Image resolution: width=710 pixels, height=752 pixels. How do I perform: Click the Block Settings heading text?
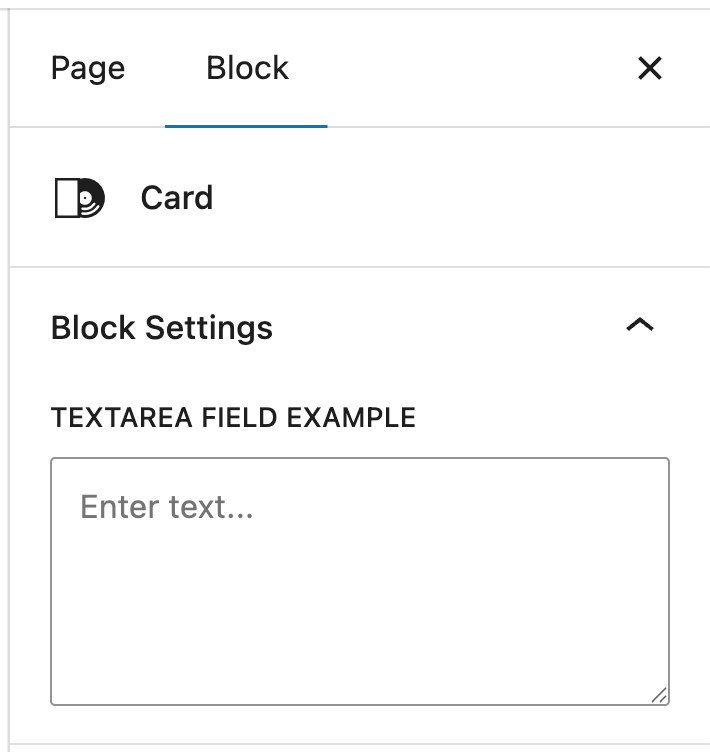[x=162, y=328]
